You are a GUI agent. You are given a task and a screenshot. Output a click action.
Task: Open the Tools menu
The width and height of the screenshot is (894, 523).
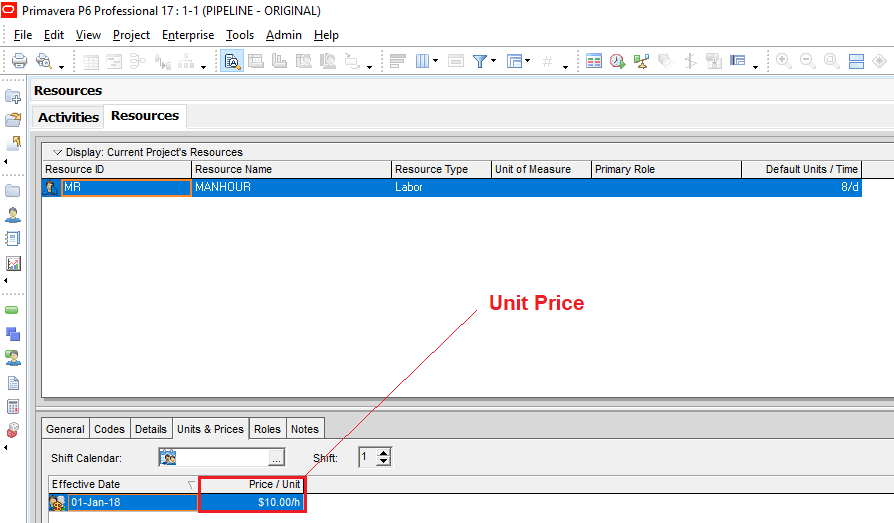239,35
